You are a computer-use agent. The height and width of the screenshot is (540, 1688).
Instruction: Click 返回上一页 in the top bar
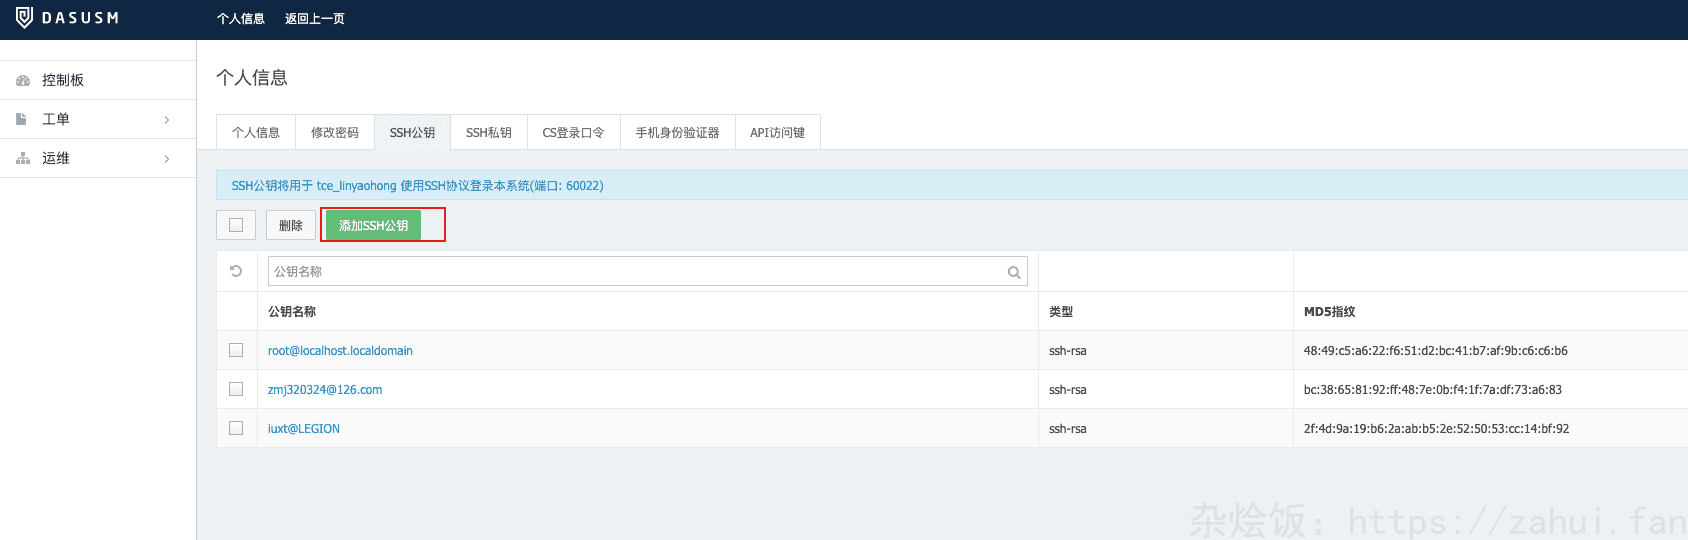(x=314, y=19)
